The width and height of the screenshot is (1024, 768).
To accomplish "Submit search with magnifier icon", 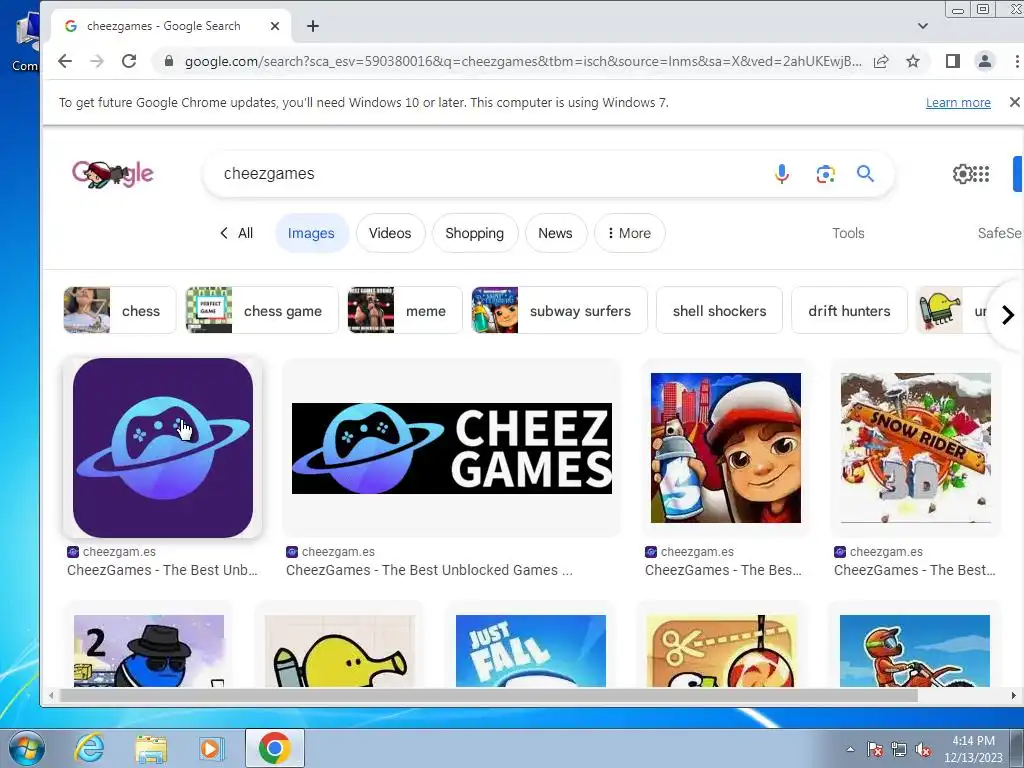I will click(x=865, y=174).
